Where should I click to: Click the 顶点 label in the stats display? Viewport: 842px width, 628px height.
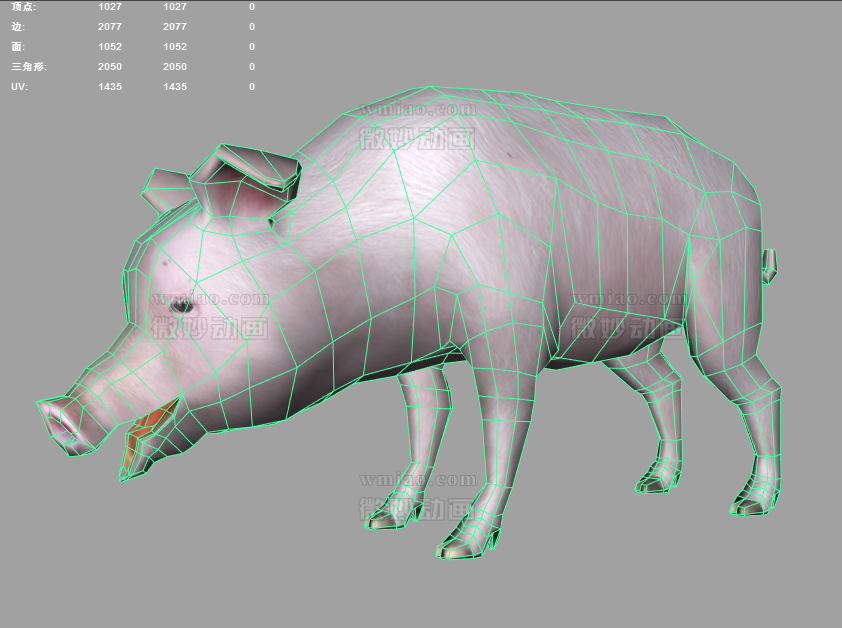click(23, 7)
